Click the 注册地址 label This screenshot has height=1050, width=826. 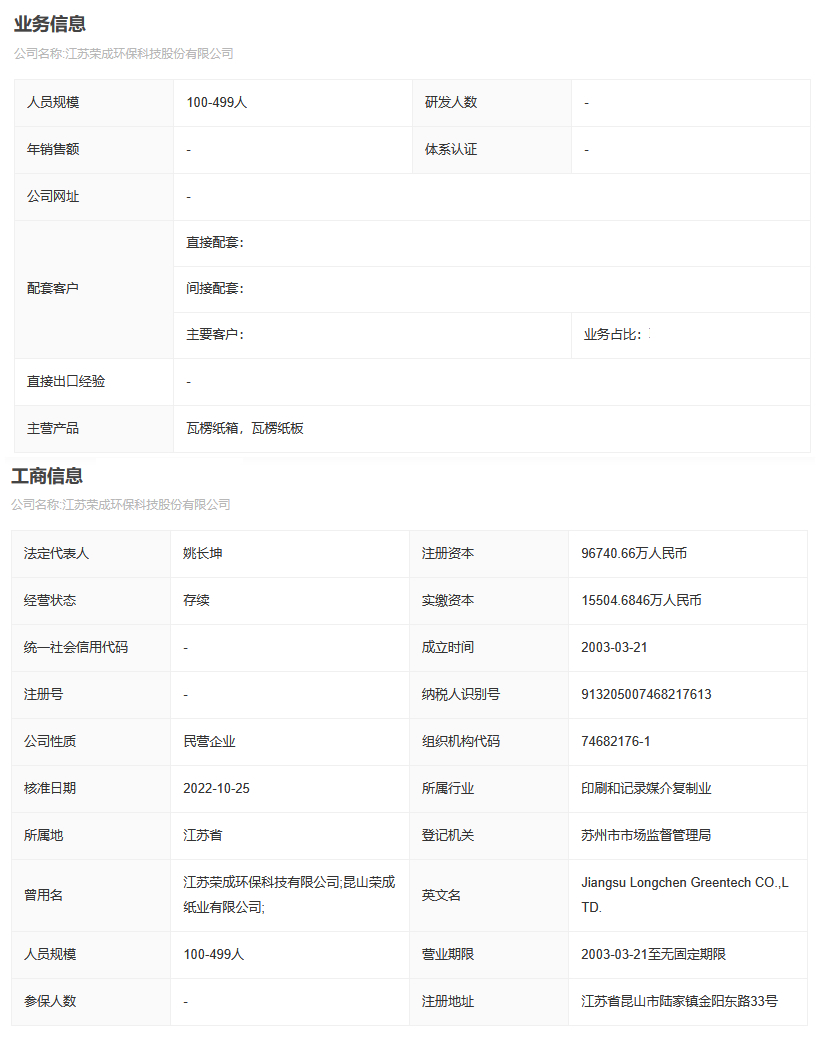click(x=448, y=1001)
